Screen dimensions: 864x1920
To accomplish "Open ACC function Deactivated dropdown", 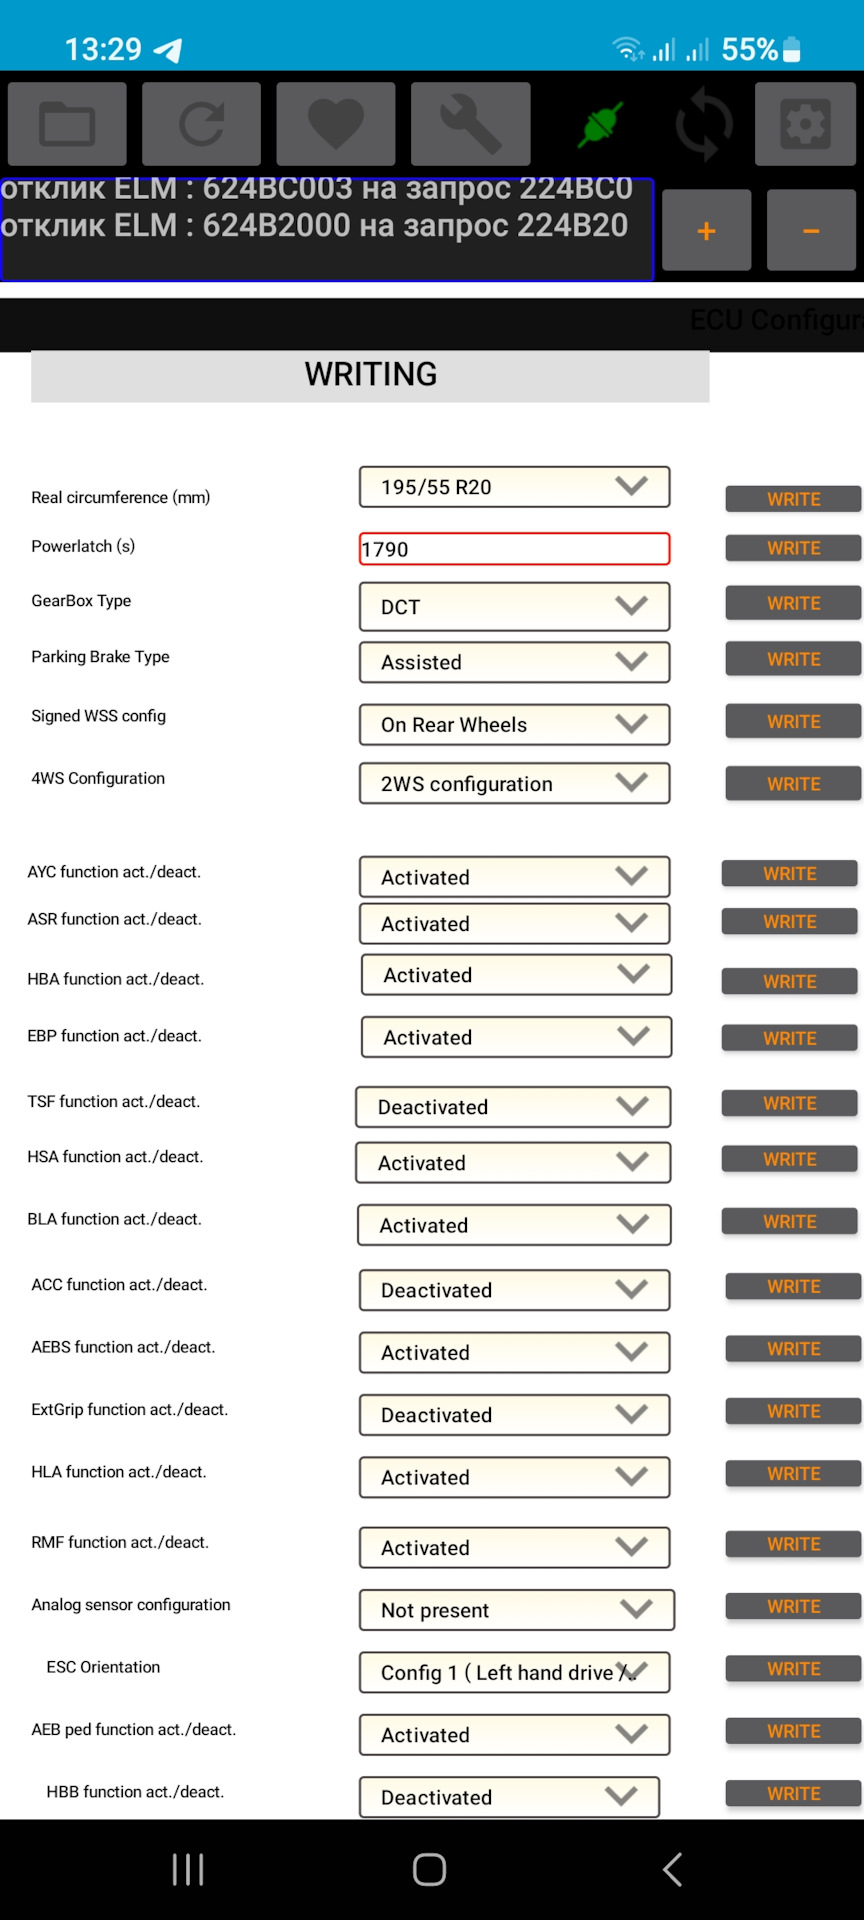I will click(514, 1290).
